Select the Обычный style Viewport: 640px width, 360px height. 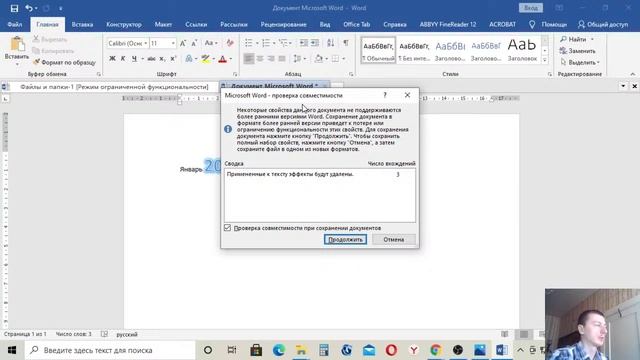[x=378, y=51]
